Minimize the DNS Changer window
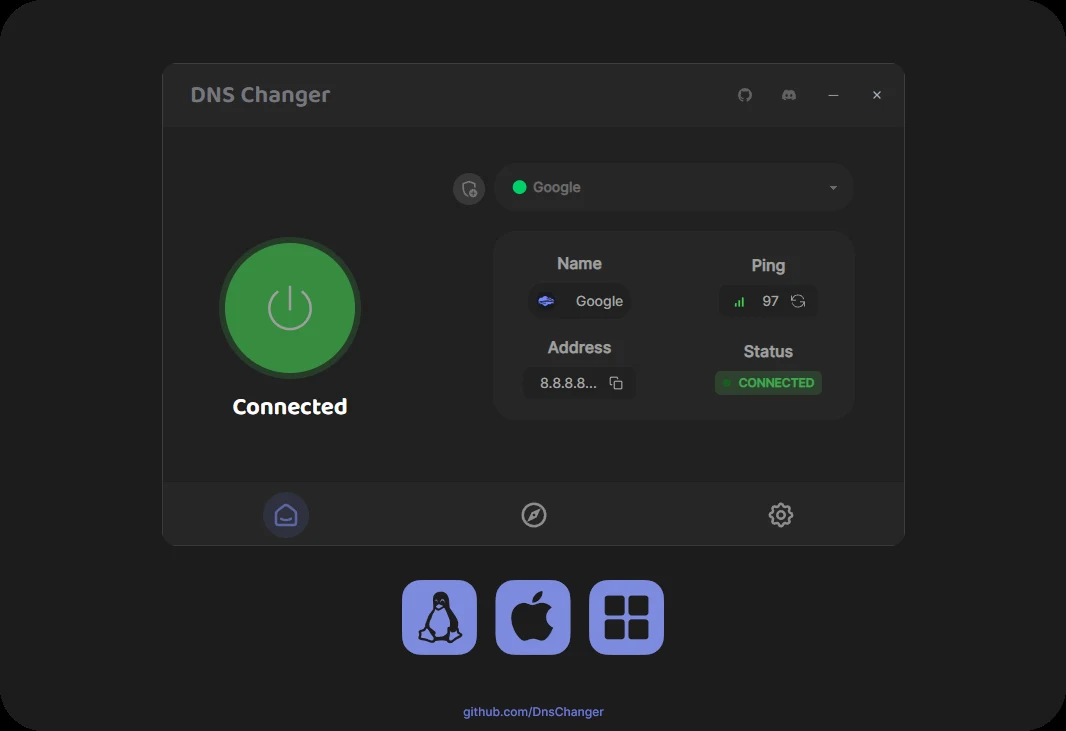The height and width of the screenshot is (731, 1066). pos(833,95)
